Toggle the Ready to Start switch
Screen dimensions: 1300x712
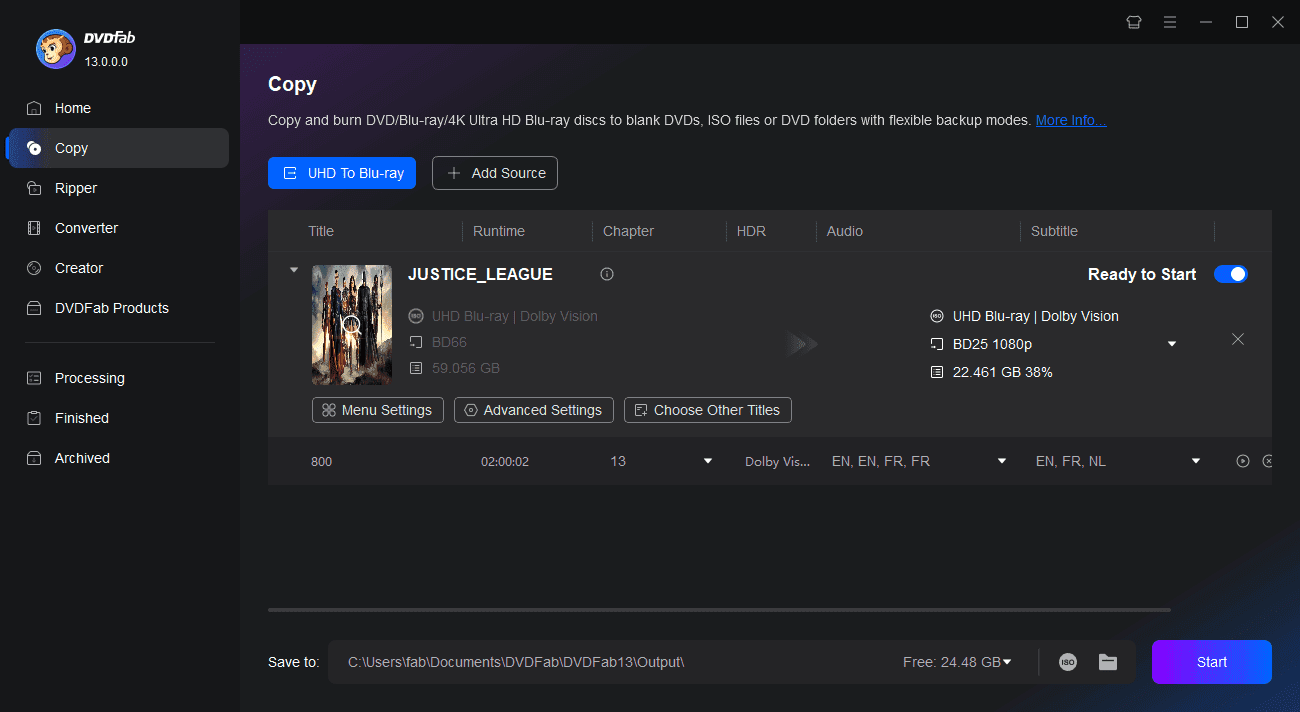1231,274
